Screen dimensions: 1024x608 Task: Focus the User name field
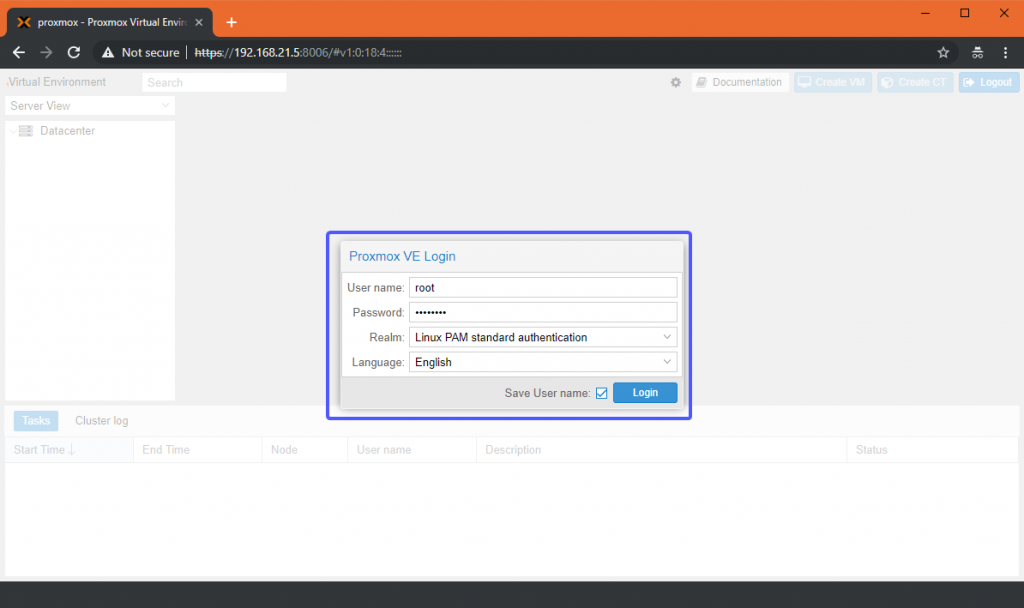click(x=543, y=287)
